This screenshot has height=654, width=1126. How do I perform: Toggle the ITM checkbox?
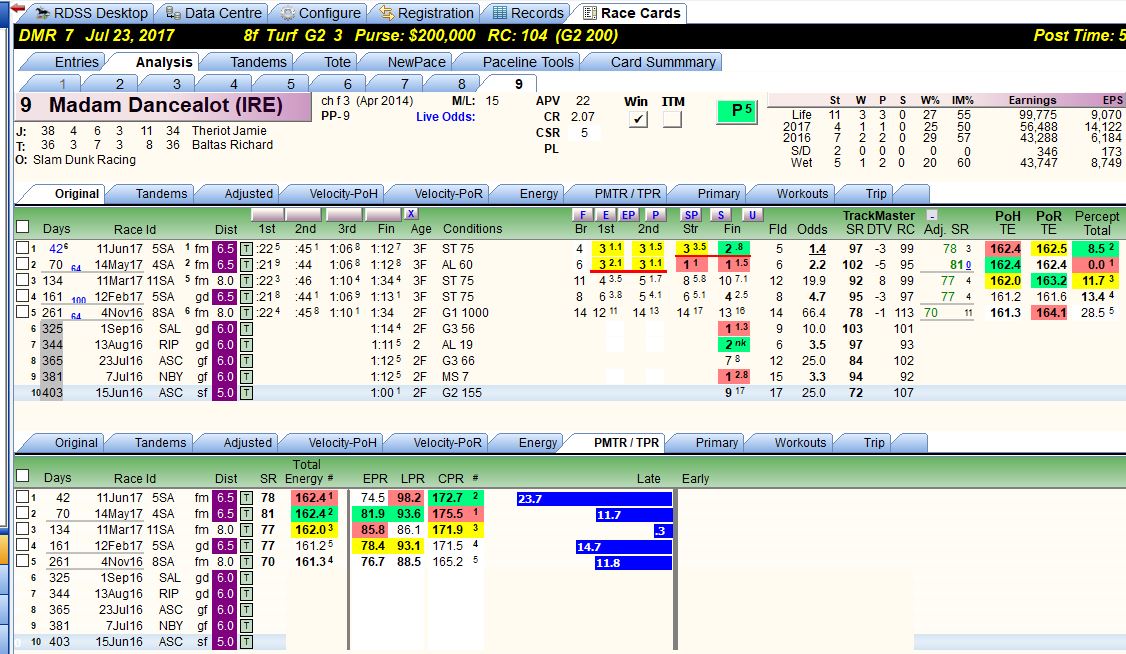click(672, 119)
